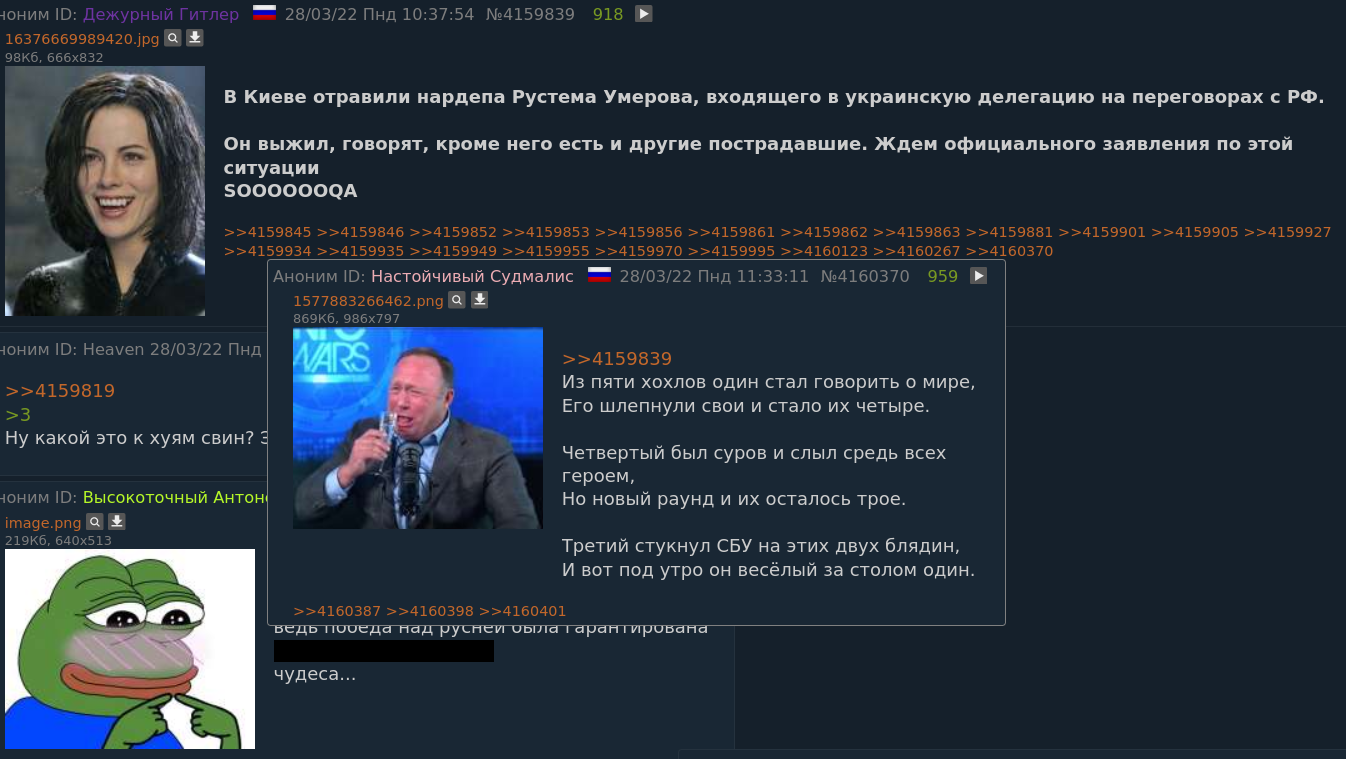Click download icon next to 16376669989420.jpg
The width and height of the screenshot is (1346, 759).
pyautogui.click(x=195, y=38)
